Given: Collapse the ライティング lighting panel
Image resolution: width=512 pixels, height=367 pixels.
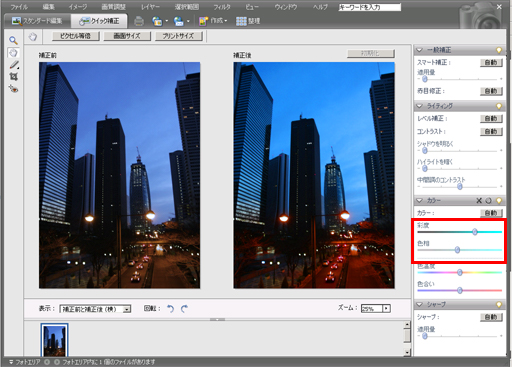Looking at the screenshot, I should 419,106.
